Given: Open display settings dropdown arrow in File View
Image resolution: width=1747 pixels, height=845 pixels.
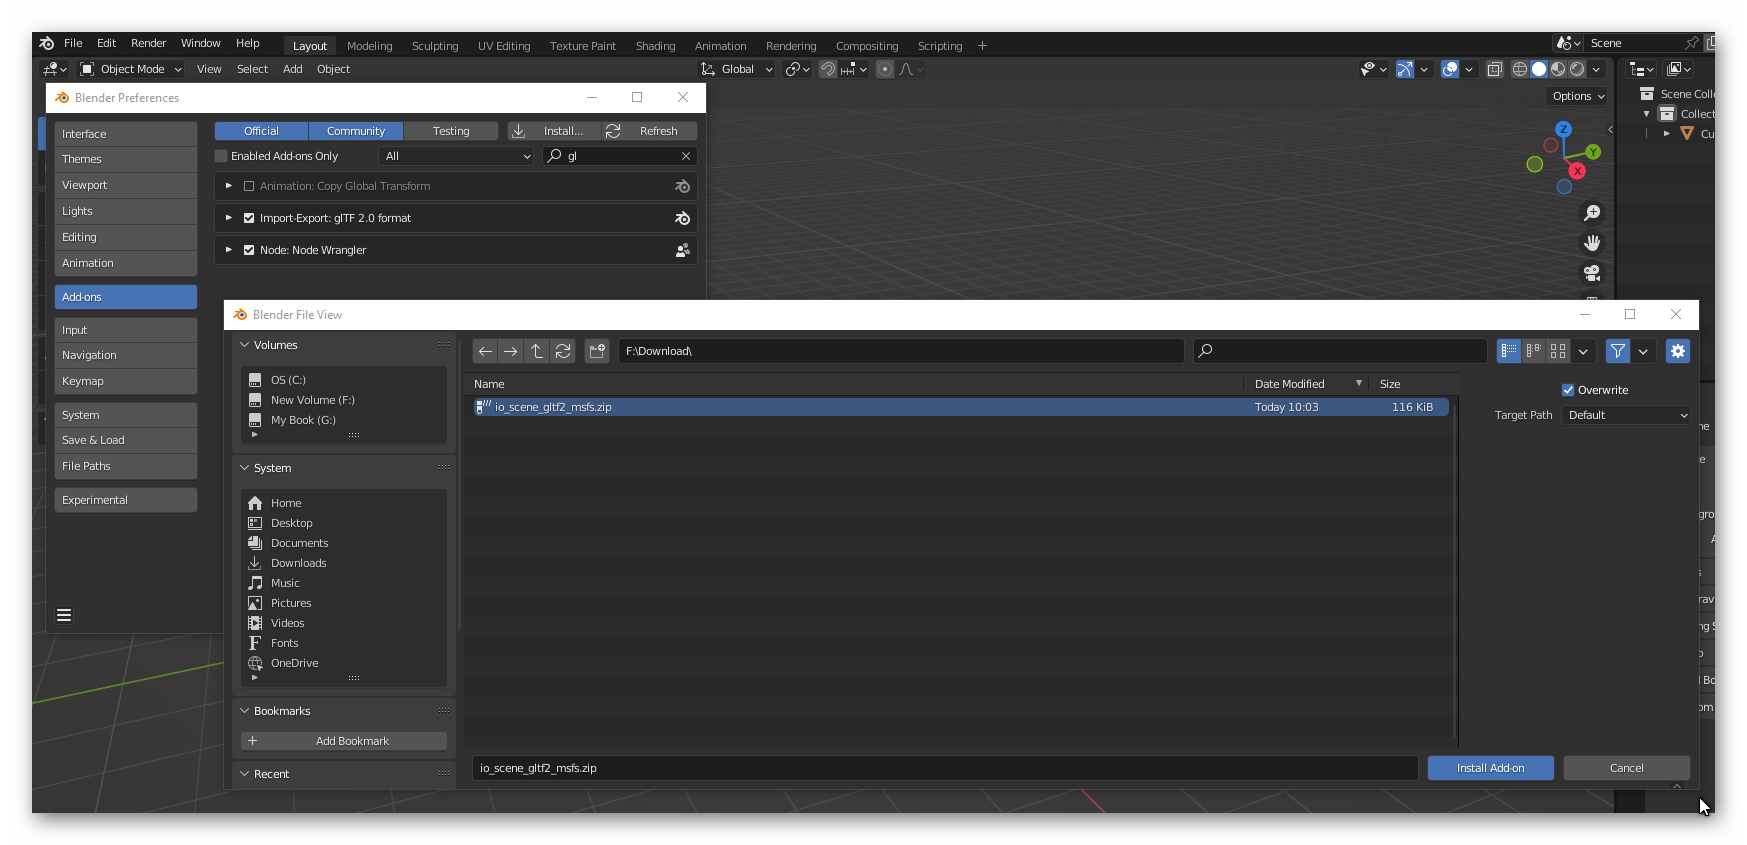Looking at the screenshot, I should click(x=1583, y=351).
